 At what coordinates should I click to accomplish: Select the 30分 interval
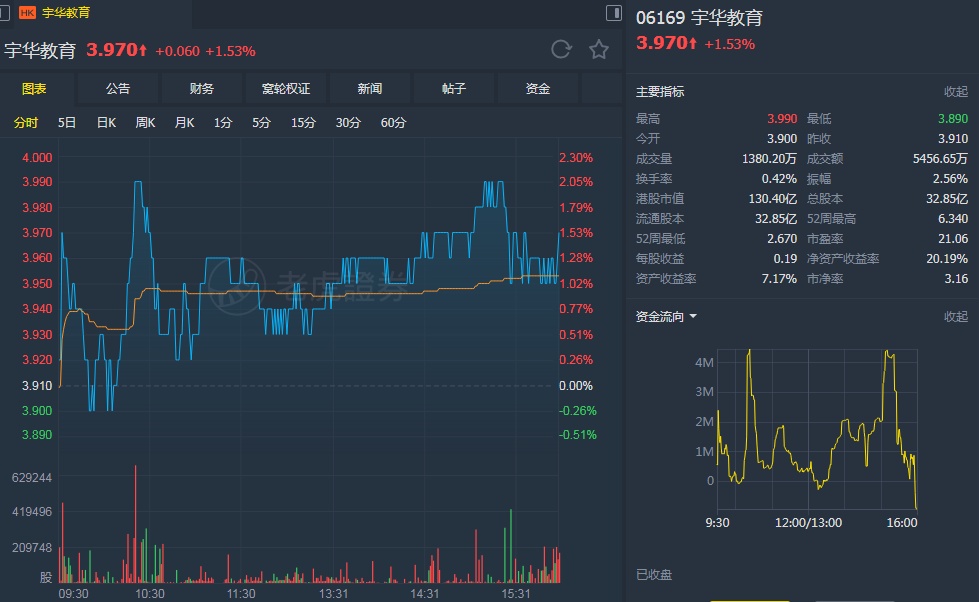tap(348, 122)
